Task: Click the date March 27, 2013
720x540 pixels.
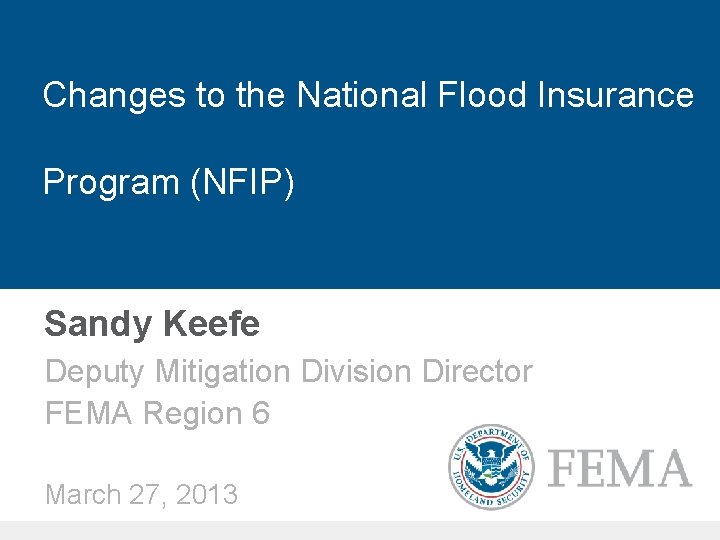Action: (x=141, y=494)
